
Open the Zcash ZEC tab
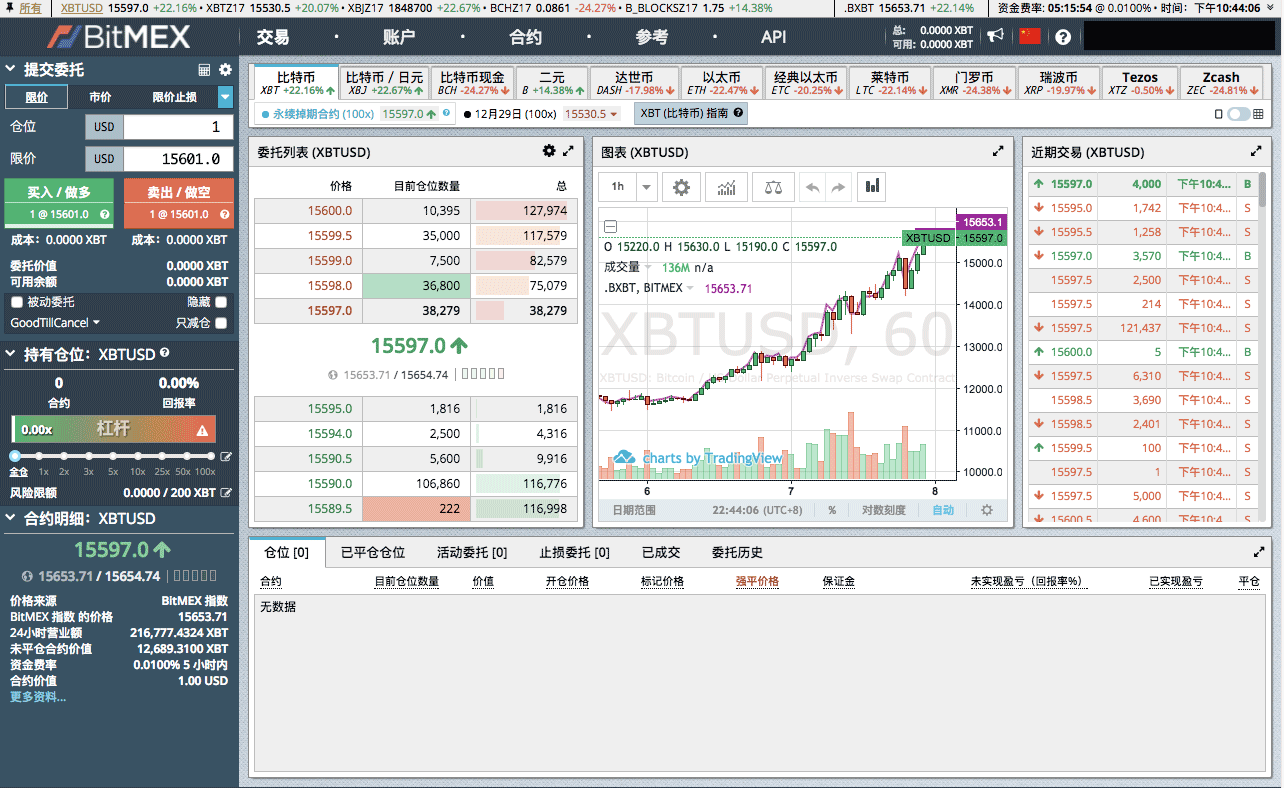click(x=1220, y=83)
